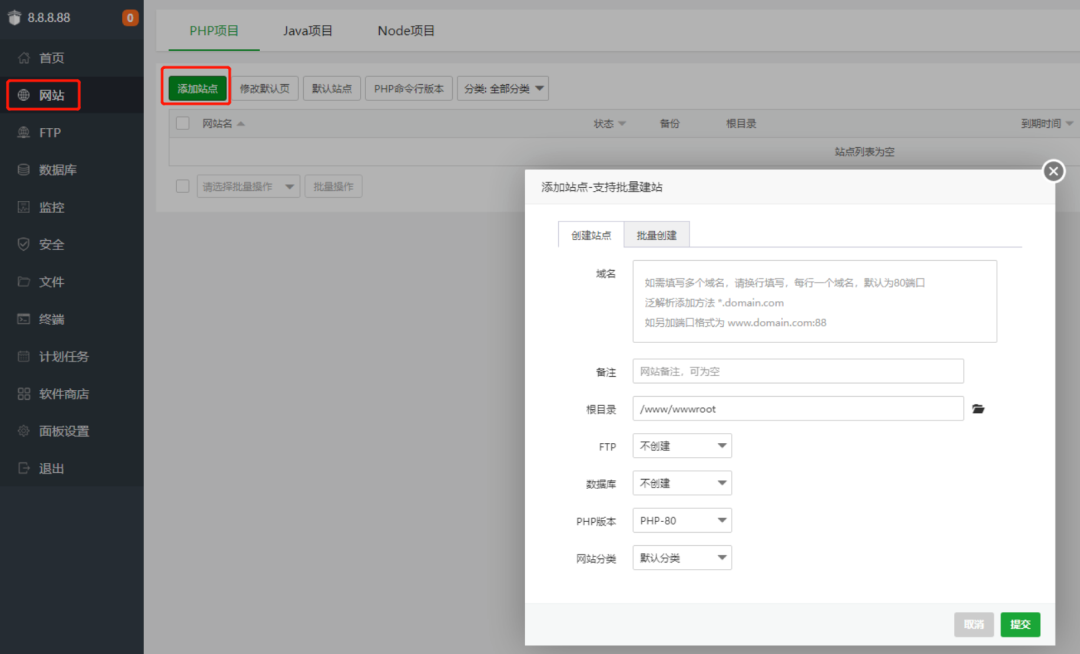Click the 数据库 database icon

click(x=24, y=170)
